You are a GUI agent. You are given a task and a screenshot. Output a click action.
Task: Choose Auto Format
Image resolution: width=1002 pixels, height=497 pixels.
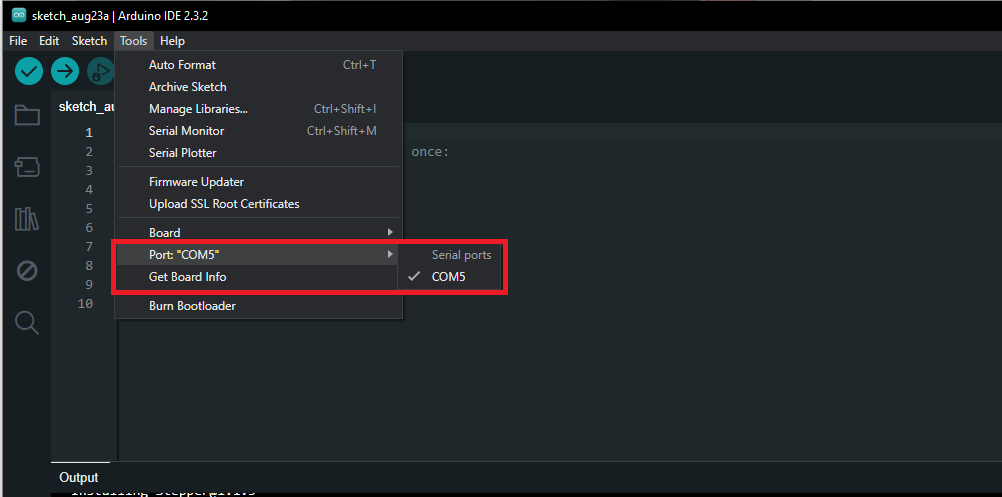tap(258, 65)
